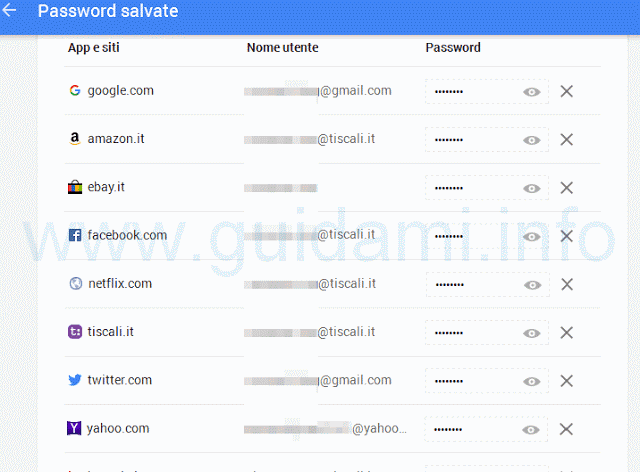The image size is (640, 472).
Task: Click the Facebook favicon icon
Action: (75, 235)
